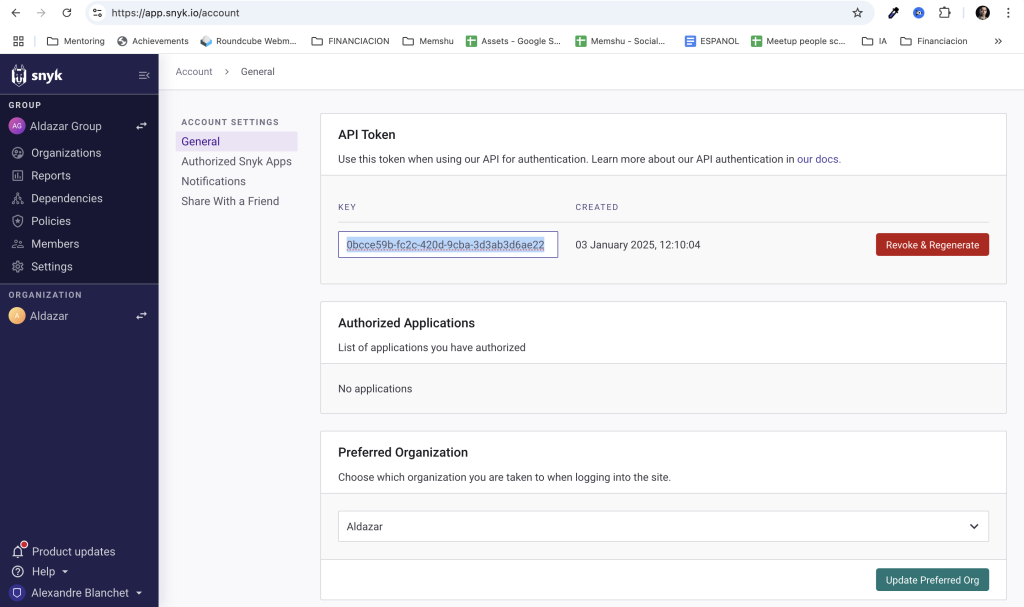Open the Achievements bookmark
The image size is (1024, 607).
click(153, 41)
